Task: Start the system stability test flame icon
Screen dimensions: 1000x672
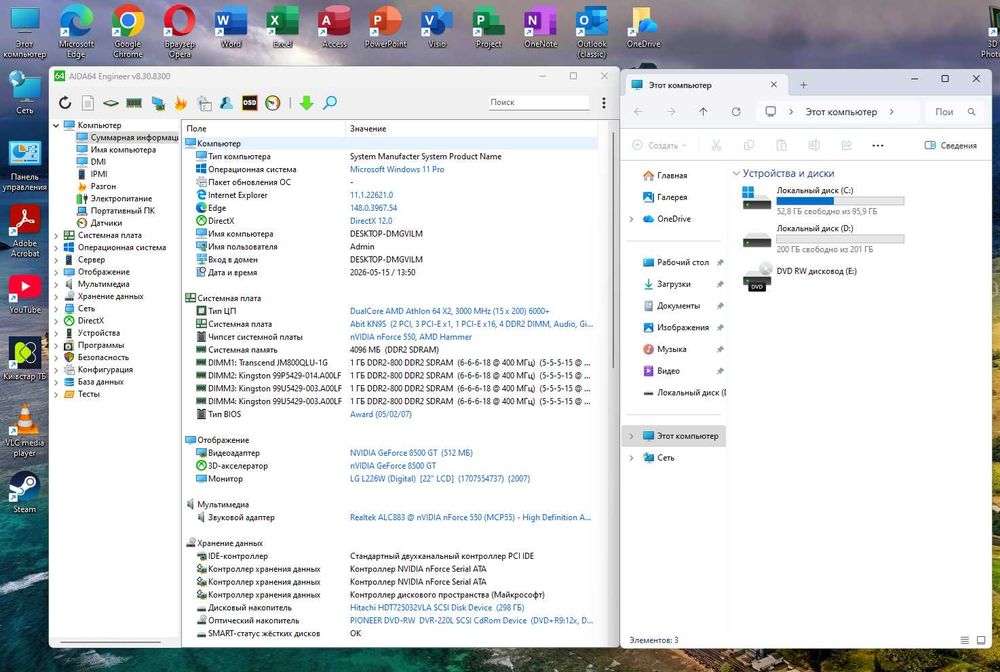Action: click(x=180, y=103)
